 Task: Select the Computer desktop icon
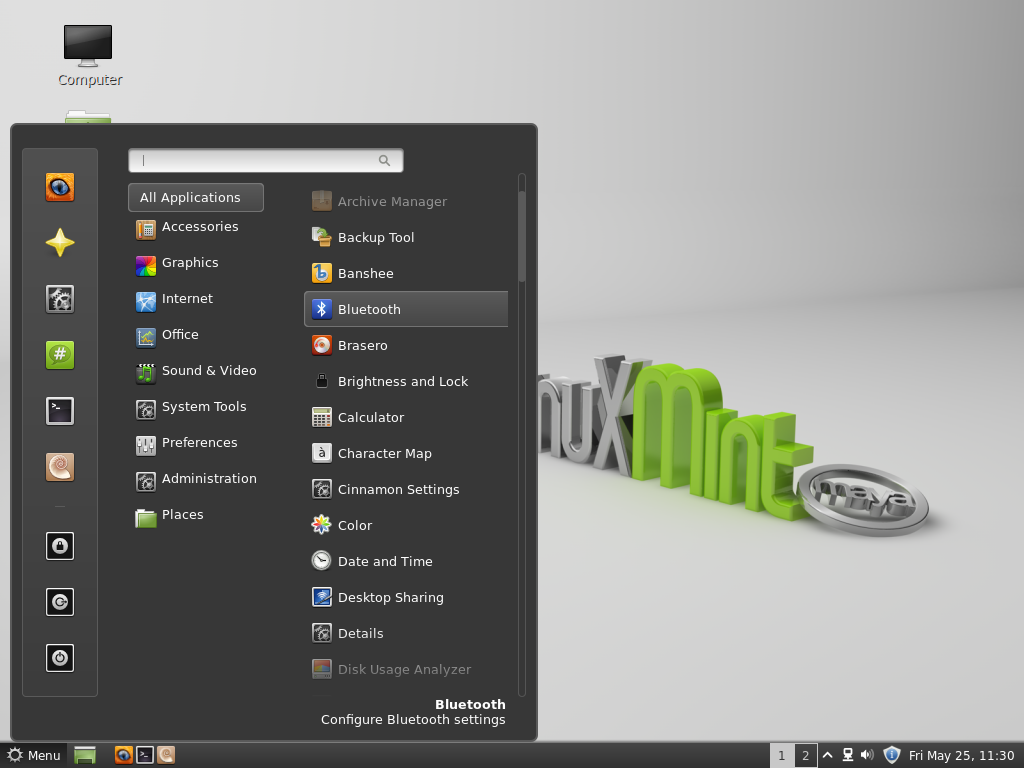pos(89,56)
